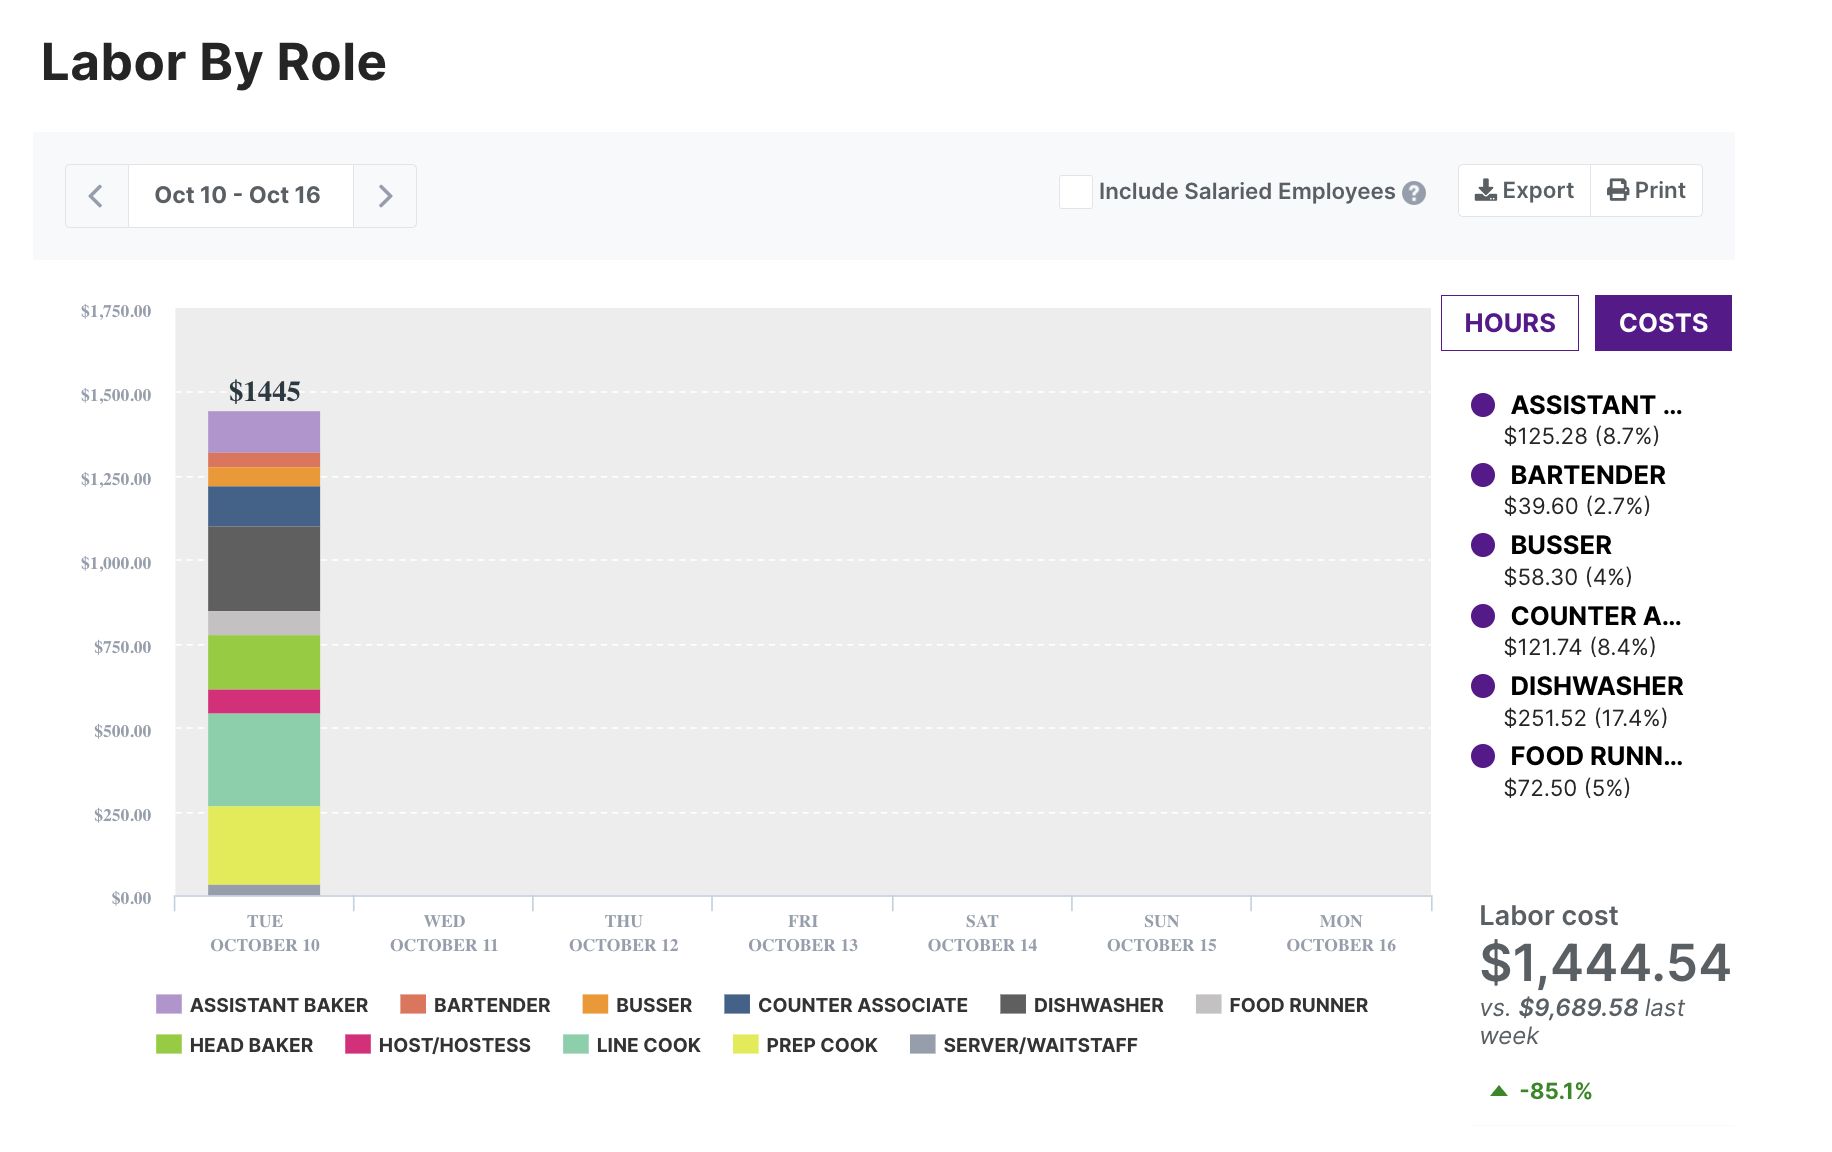Click the HEAD BAKER green color swatch
This screenshot has width=1832, height=1152.
(x=167, y=1045)
